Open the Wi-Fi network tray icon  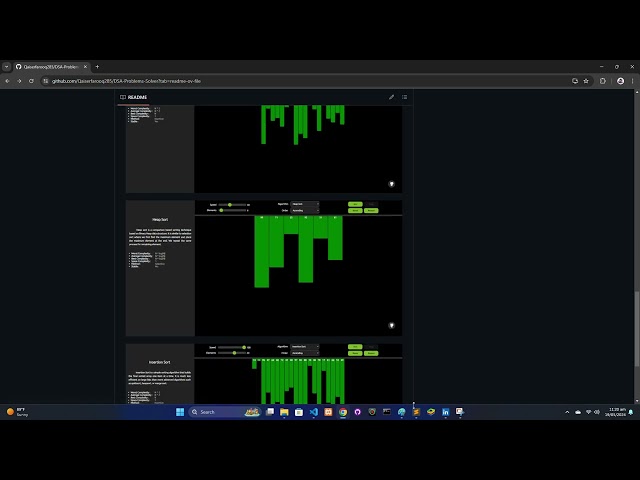click(x=589, y=412)
